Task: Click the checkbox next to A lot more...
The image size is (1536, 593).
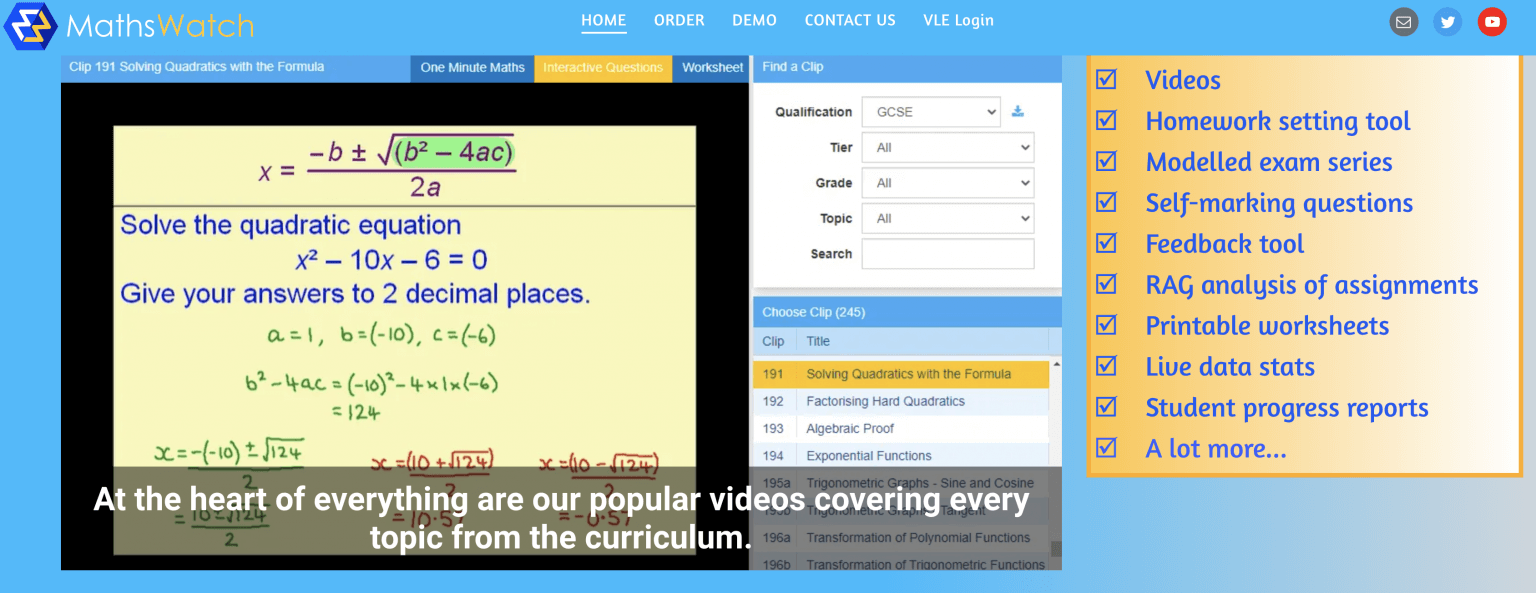Action: point(1106,448)
